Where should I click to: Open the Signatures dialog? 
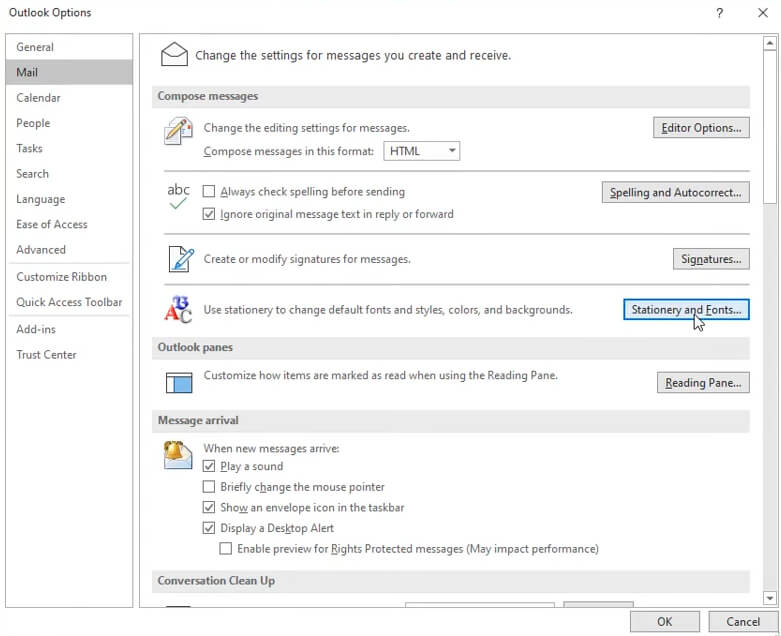click(711, 259)
